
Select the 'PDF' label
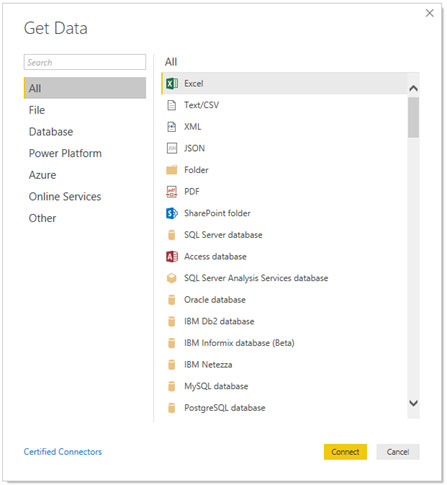coord(192,192)
